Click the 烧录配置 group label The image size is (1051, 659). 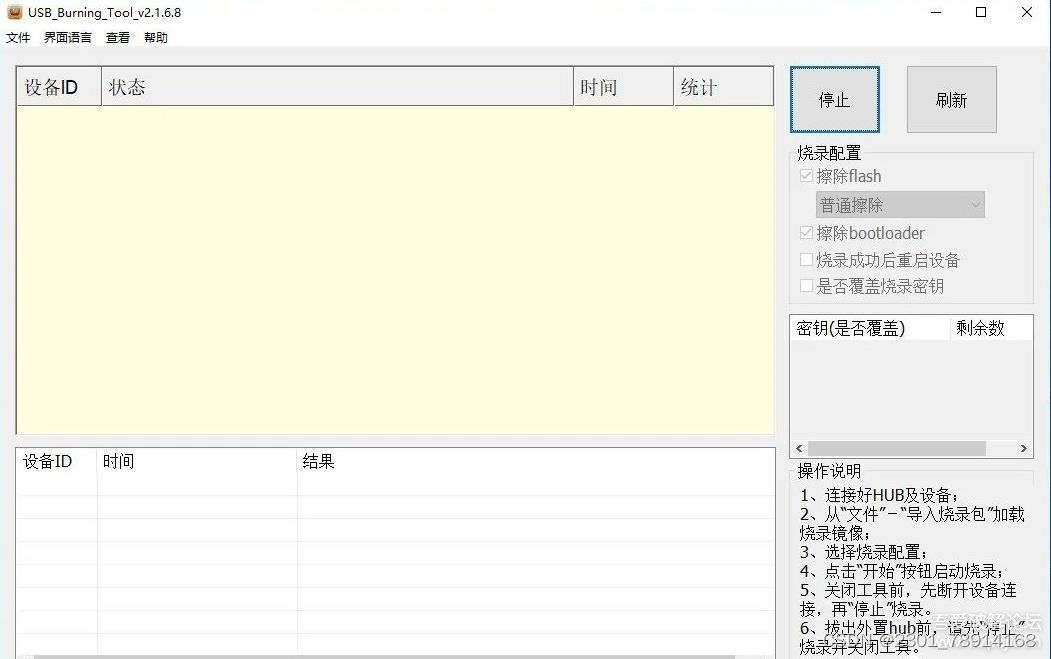(829, 153)
